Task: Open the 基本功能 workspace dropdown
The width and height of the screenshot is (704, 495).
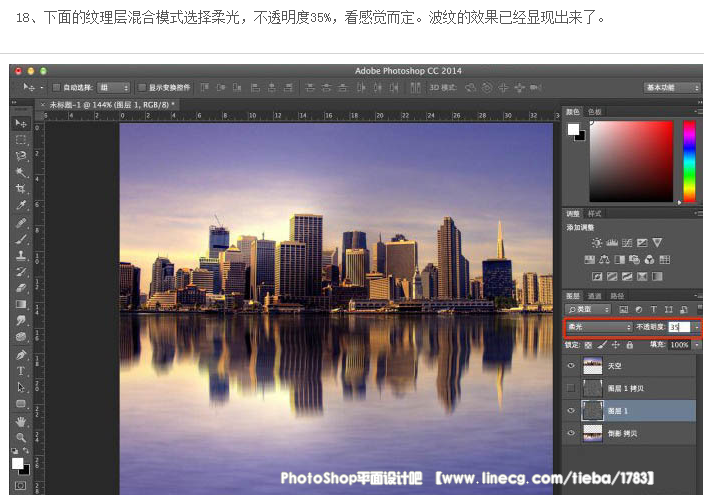Action: point(672,88)
